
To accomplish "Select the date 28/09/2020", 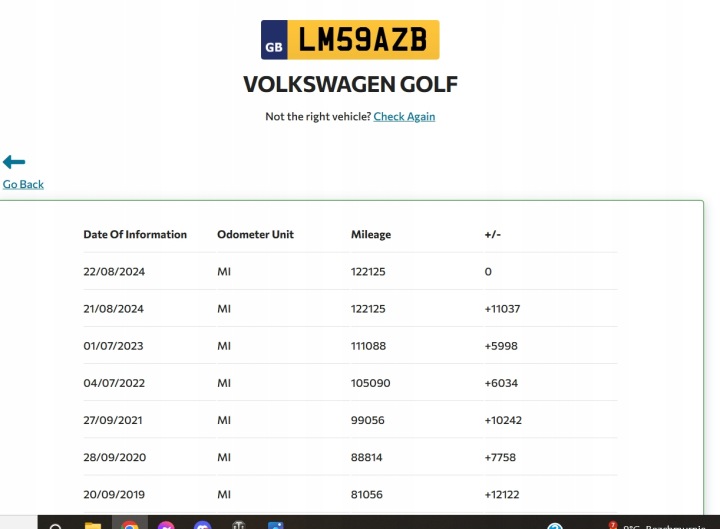I will pos(115,457).
